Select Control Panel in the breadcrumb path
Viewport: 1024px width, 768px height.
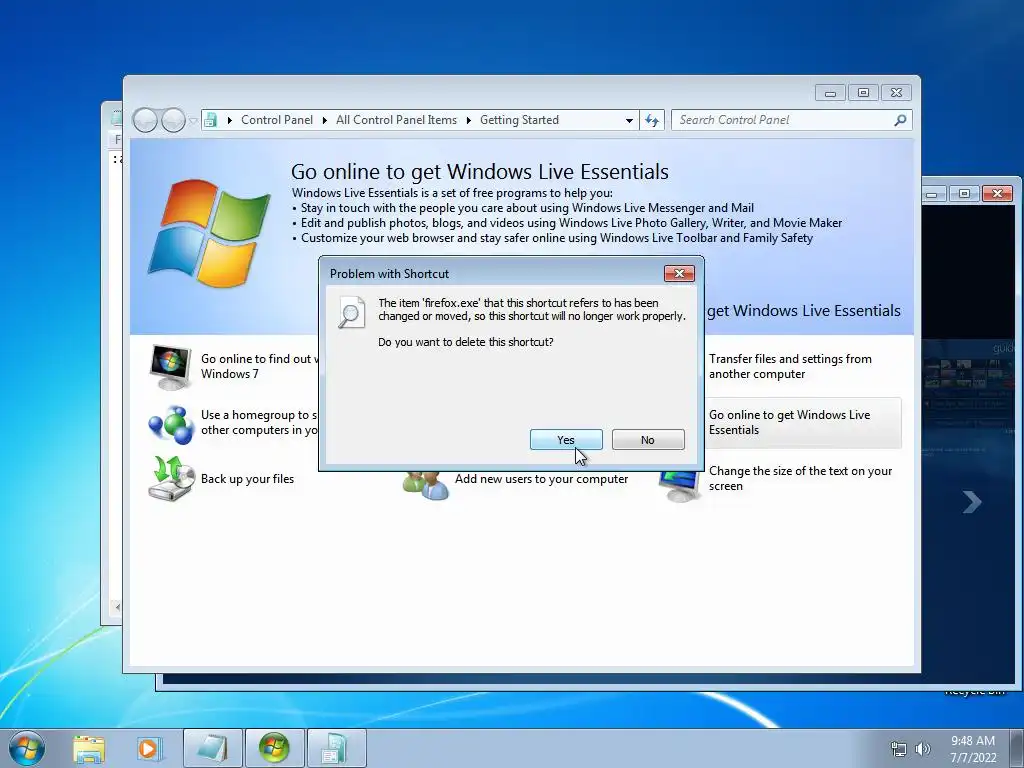[277, 120]
